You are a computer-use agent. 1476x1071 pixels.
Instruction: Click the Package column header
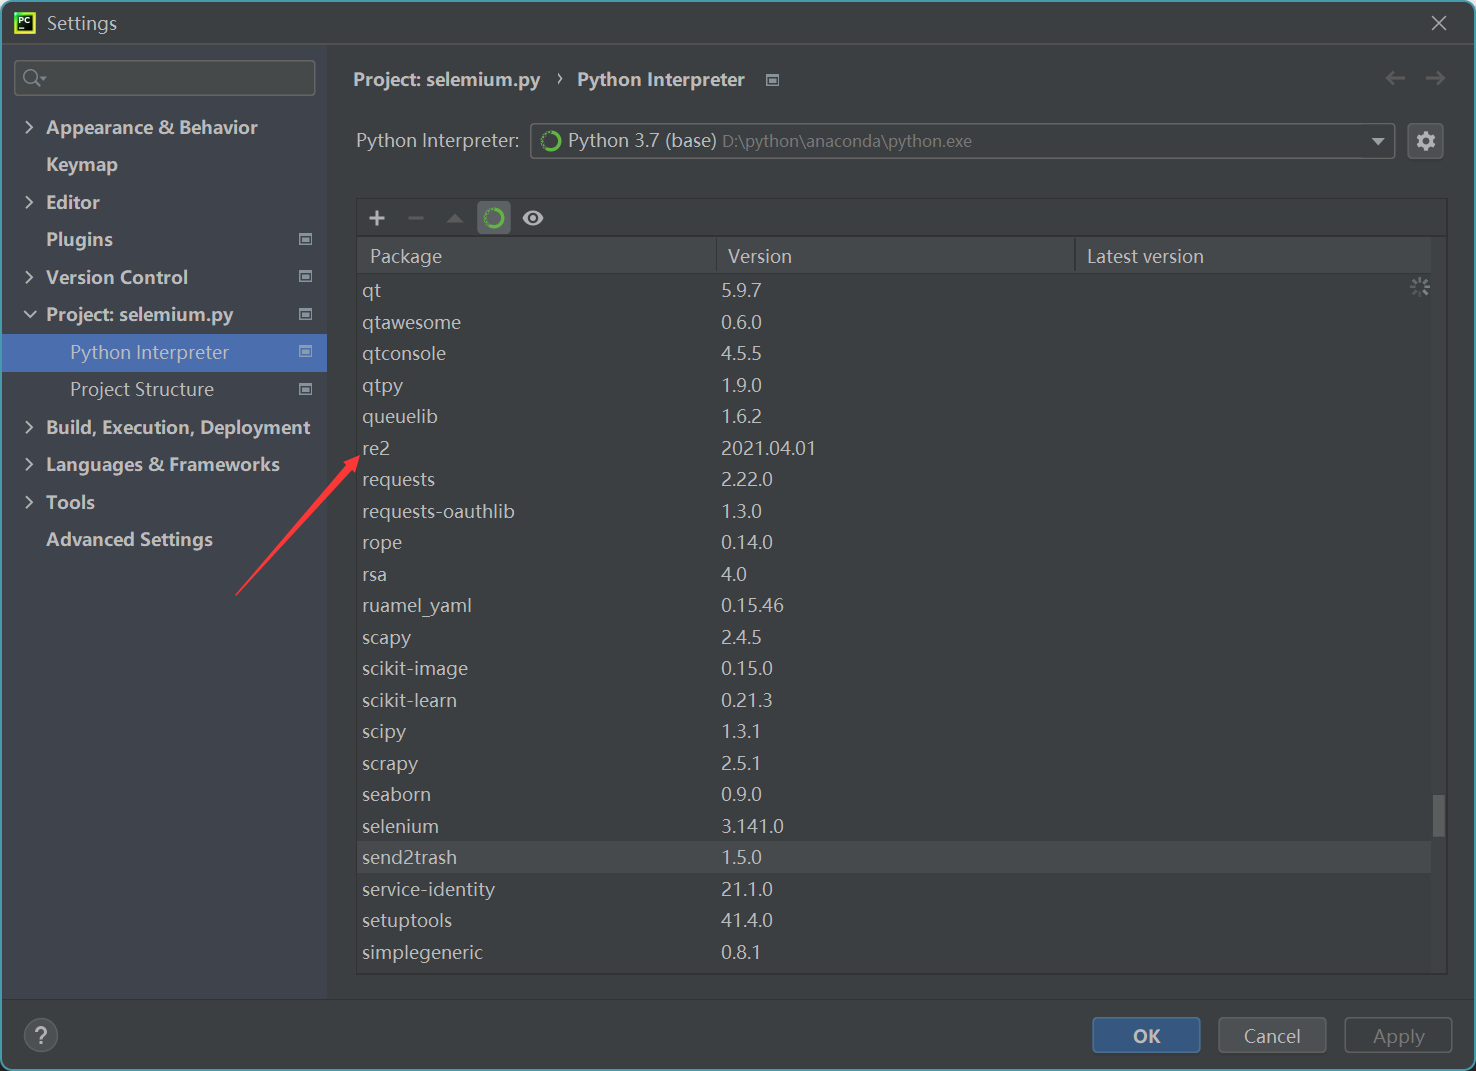pos(536,256)
